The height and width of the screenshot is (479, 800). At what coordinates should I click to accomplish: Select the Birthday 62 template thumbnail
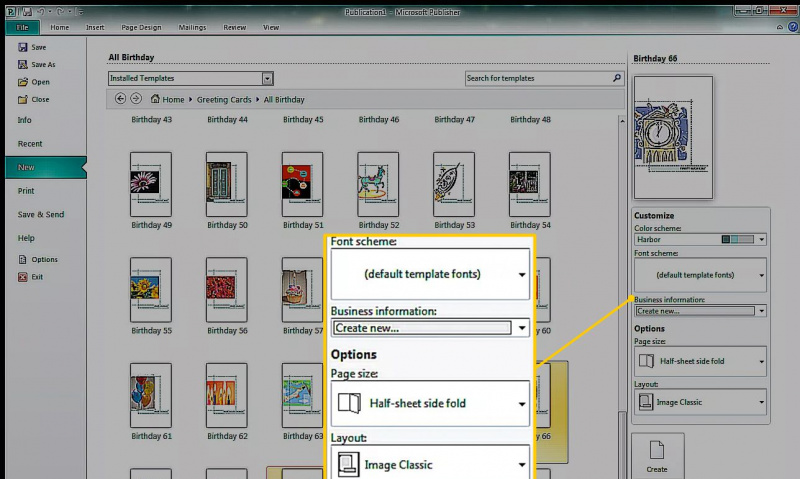(227, 395)
